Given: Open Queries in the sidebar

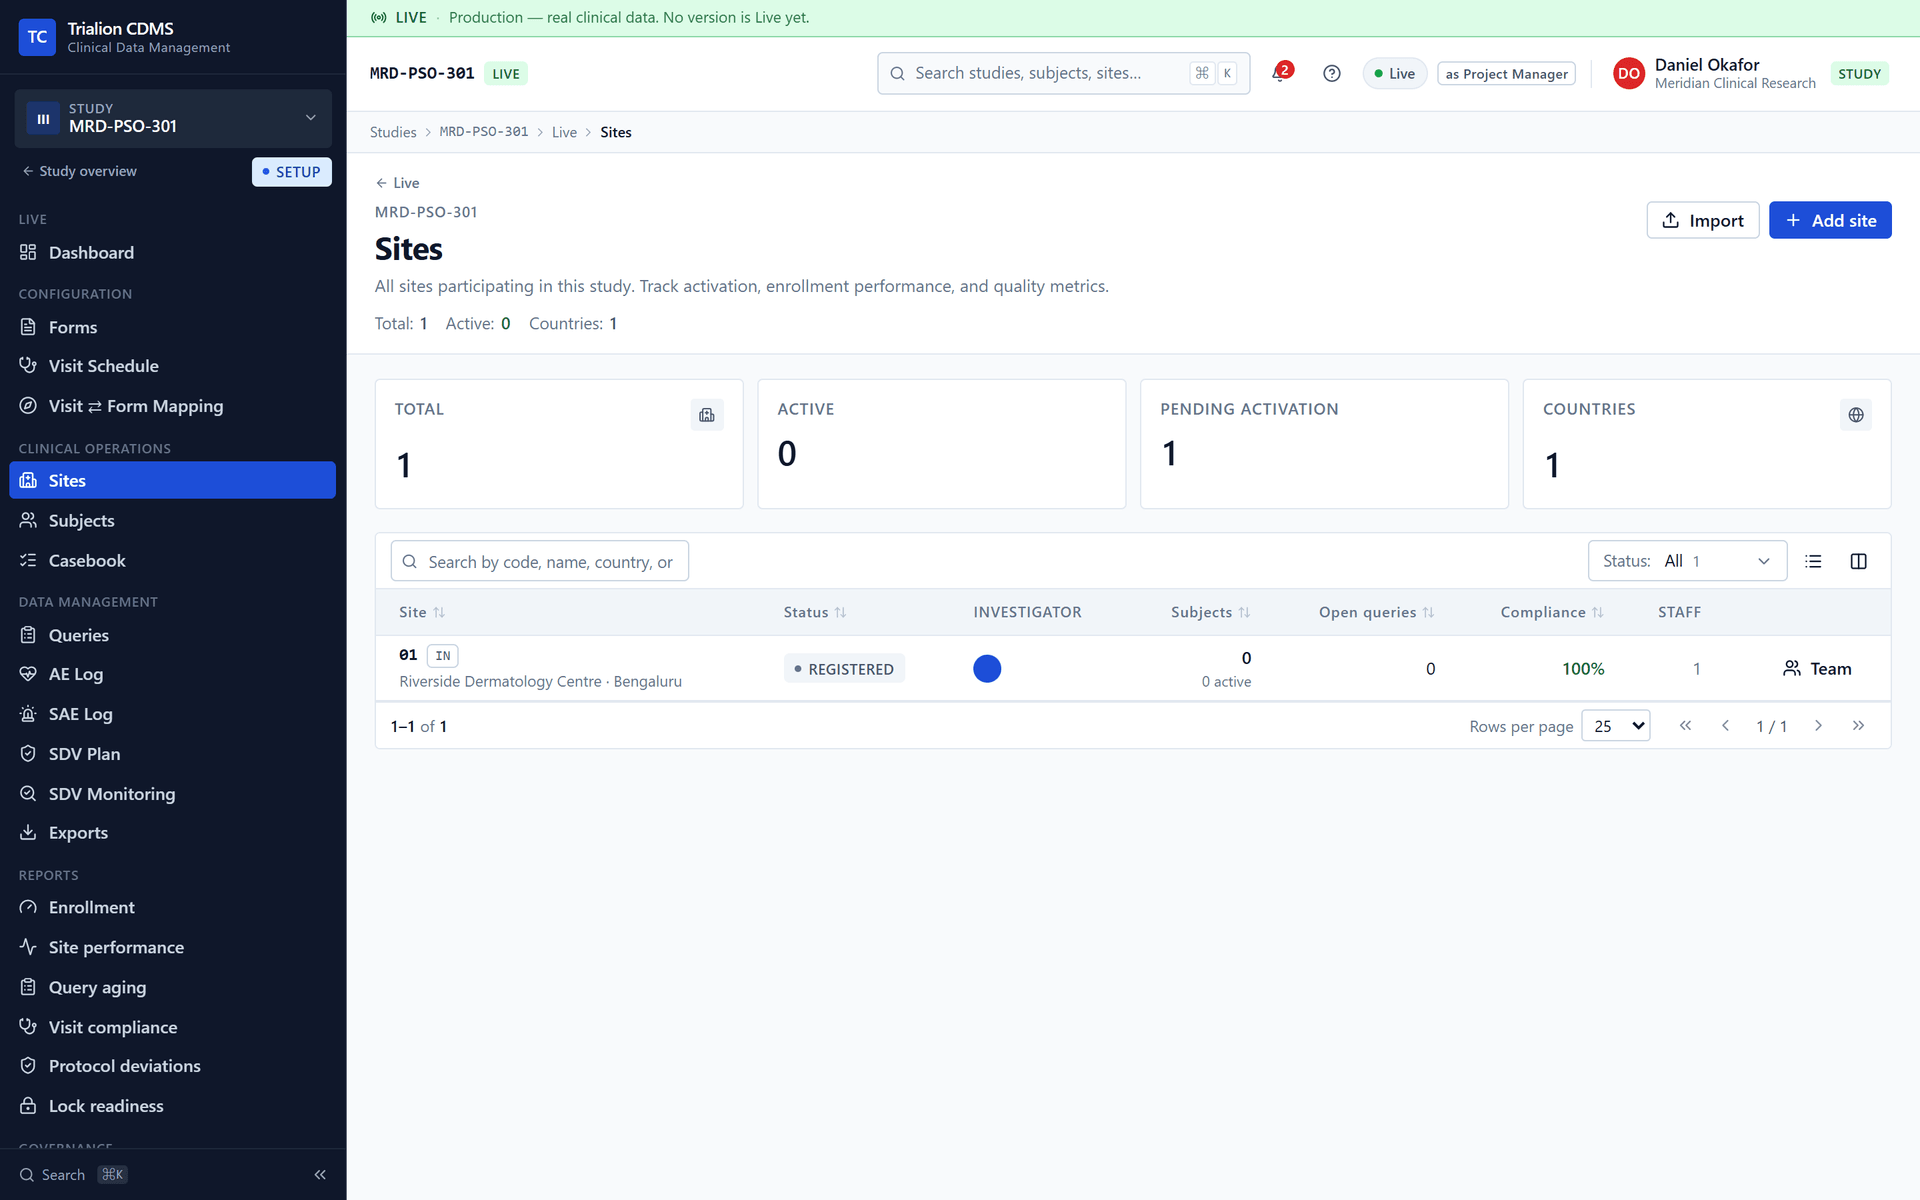Looking at the screenshot, I should [173, 635].
